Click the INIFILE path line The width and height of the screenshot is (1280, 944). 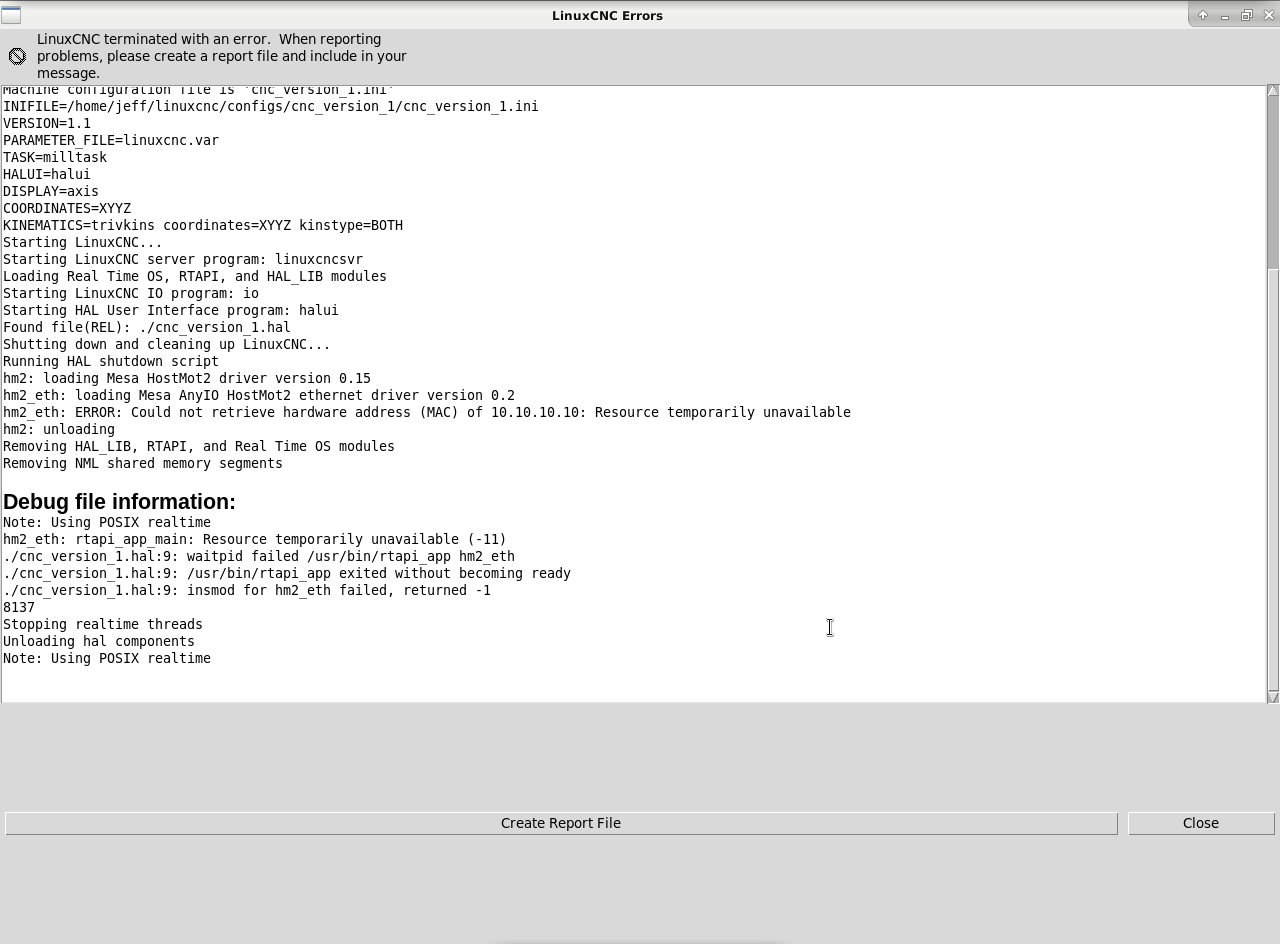271,106
